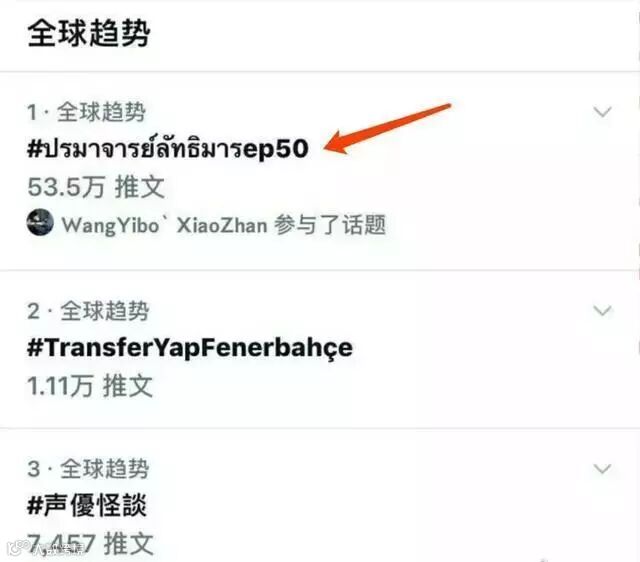Open options chevron for #TransferYapFenerbahçe trend

602,310
